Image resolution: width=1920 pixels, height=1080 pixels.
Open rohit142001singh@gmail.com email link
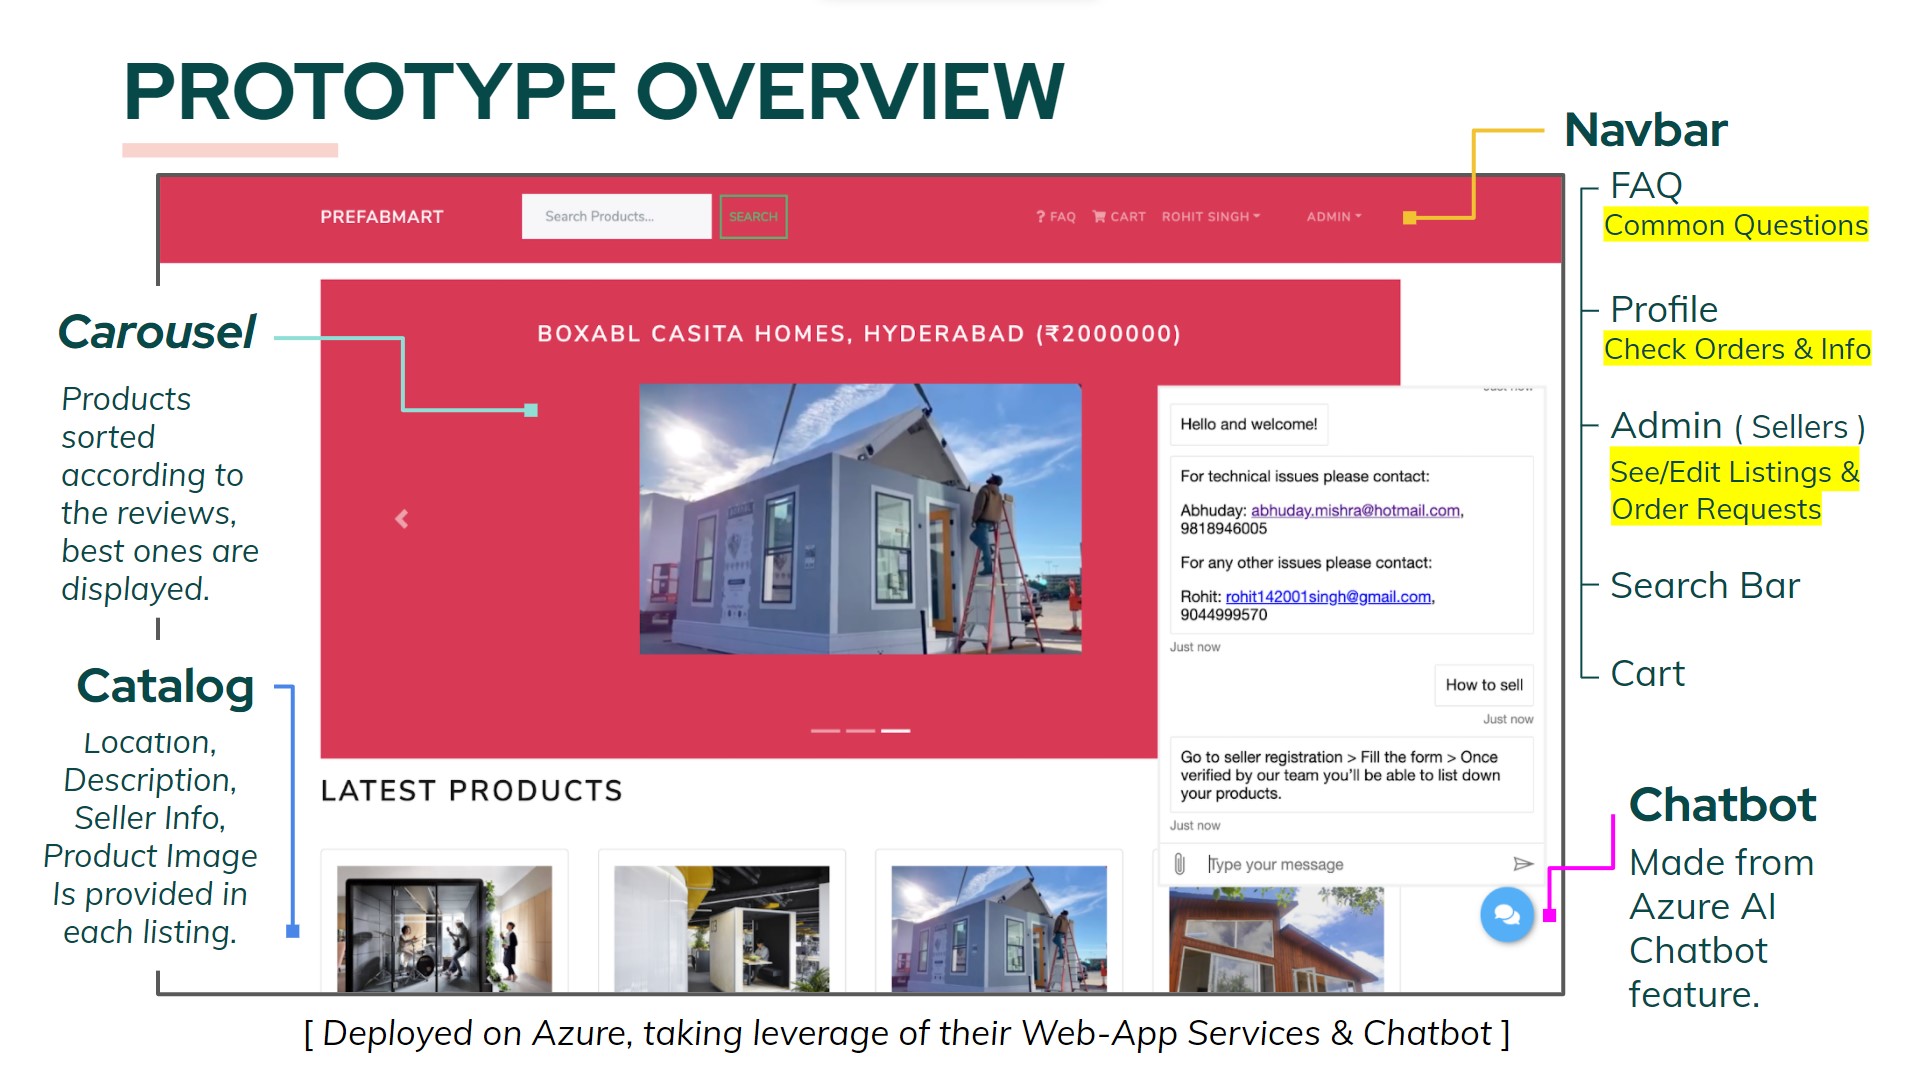[x=1328, y=596]
